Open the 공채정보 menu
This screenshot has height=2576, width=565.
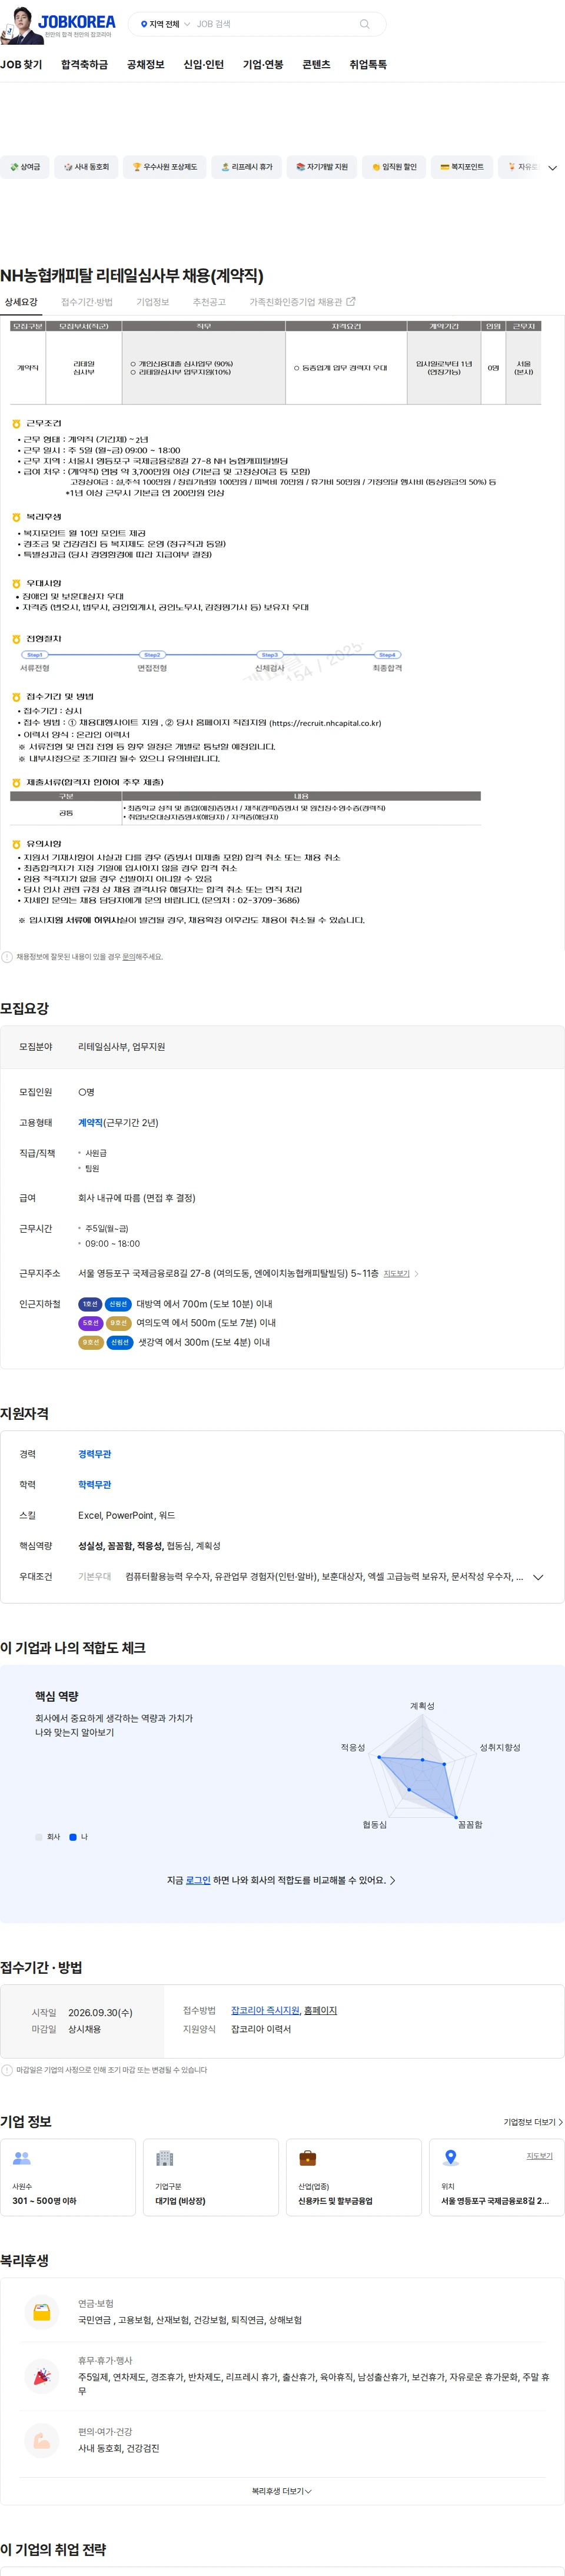[x=146, y=64]
